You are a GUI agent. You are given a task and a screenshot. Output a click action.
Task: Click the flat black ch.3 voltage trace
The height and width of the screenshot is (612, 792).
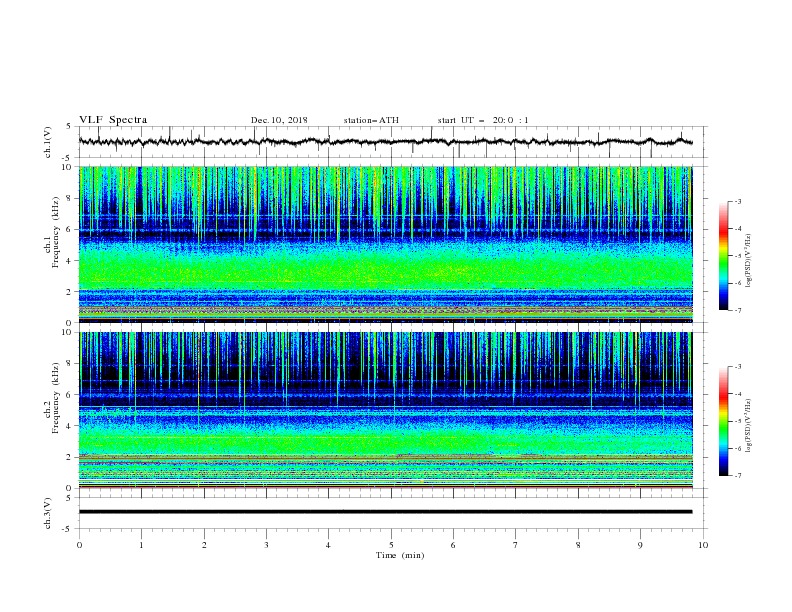[x=386, y=512]
